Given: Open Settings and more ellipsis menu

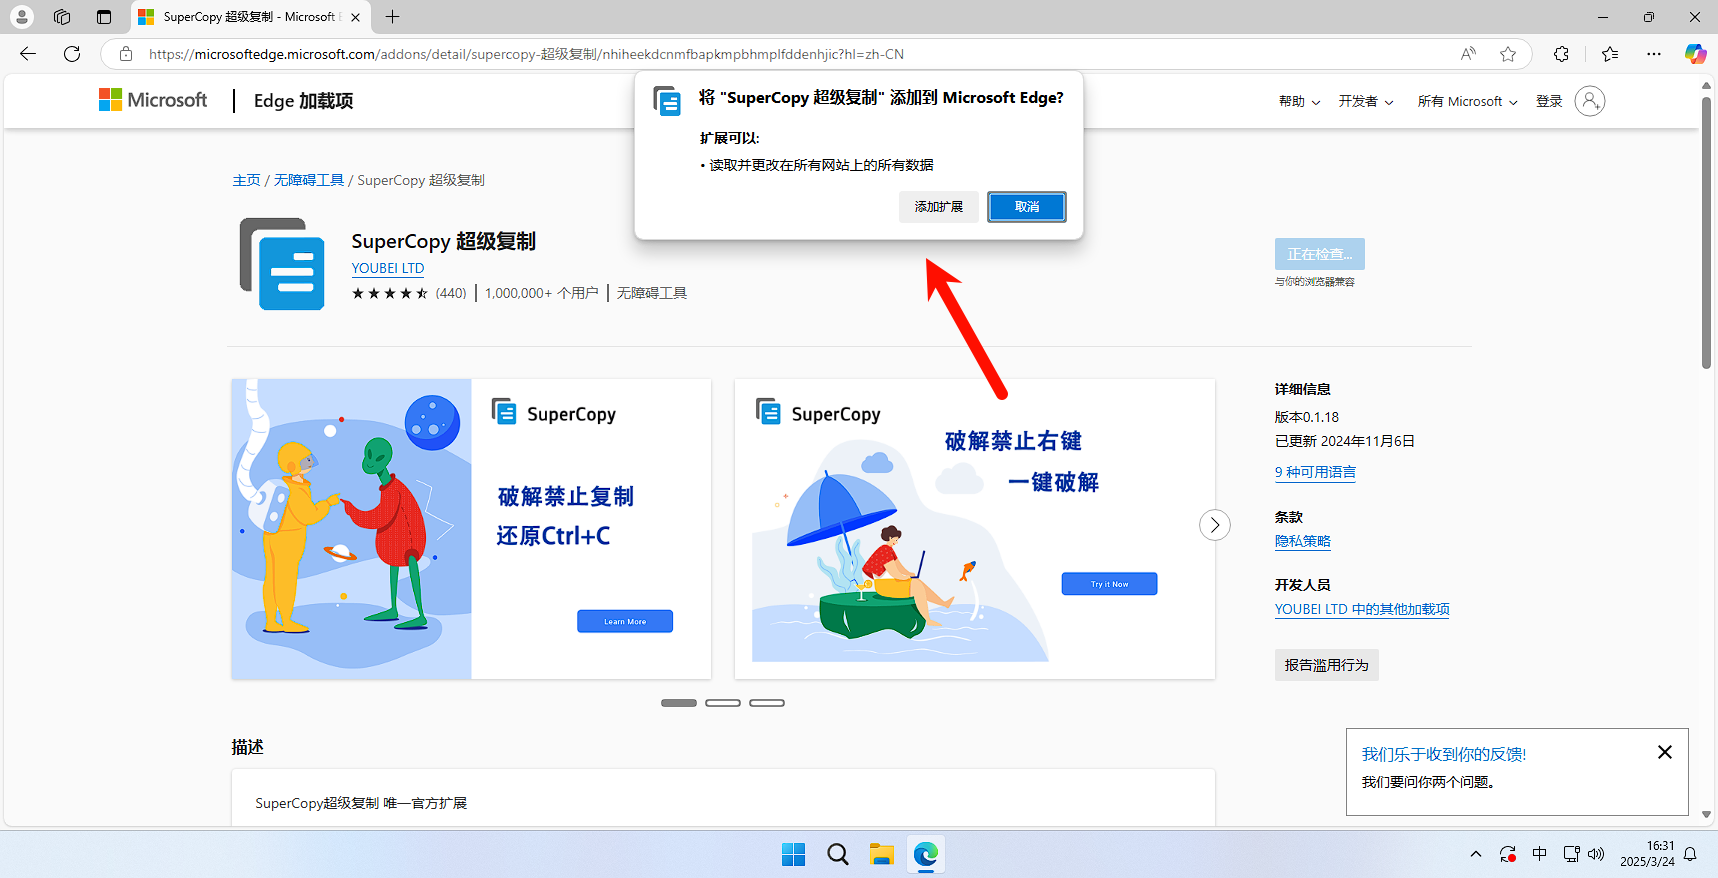Looking at the screenshot, I should pyautogui.click(x=1654, y=54).
